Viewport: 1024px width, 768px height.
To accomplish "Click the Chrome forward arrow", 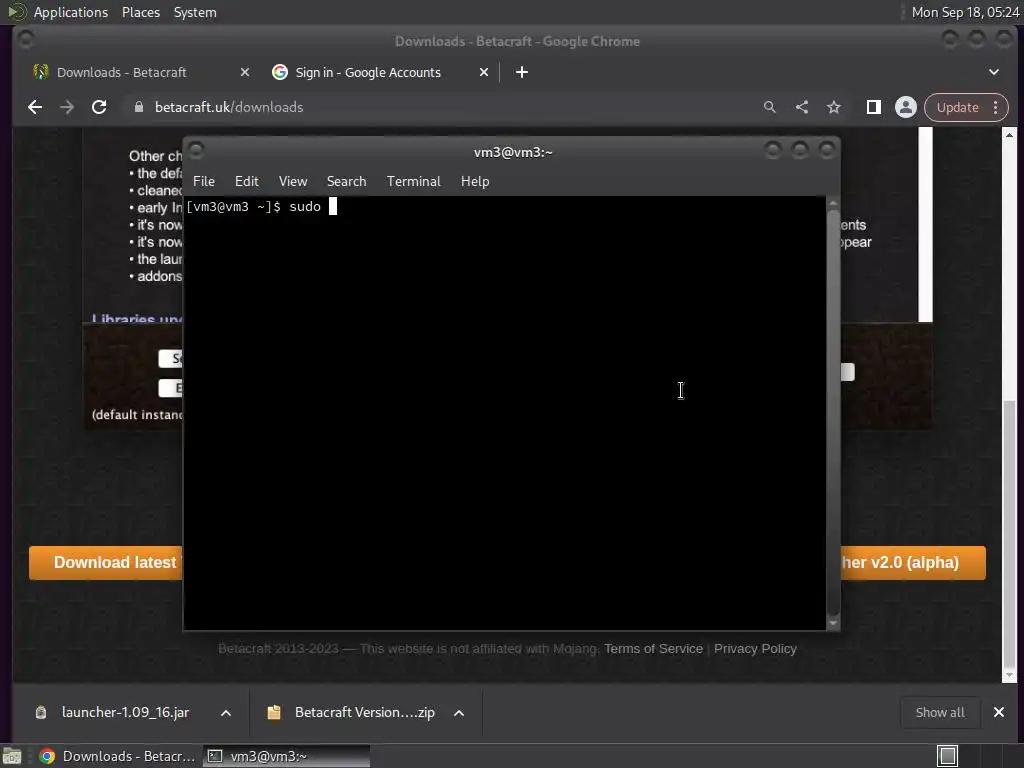I will click(x=67, y=107).
